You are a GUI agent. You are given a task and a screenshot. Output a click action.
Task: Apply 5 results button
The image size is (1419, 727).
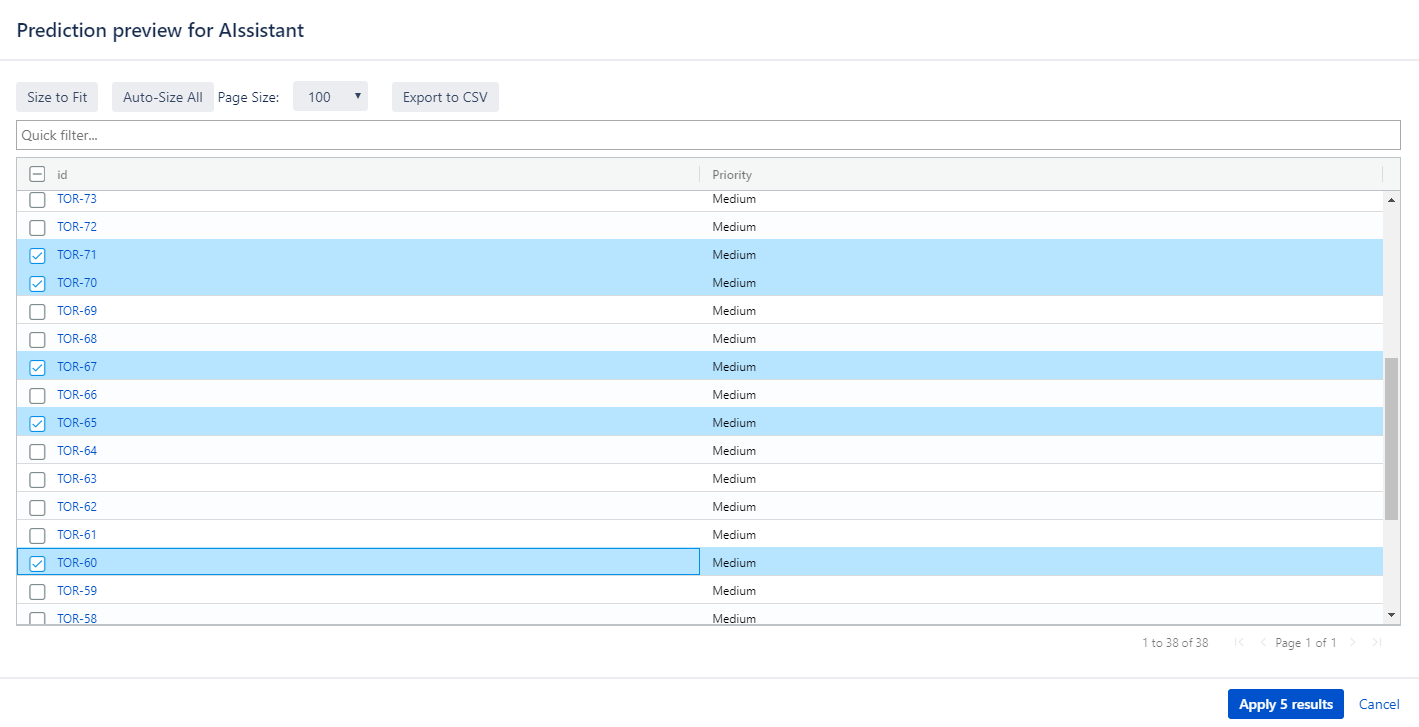[x=1285, y=704]
